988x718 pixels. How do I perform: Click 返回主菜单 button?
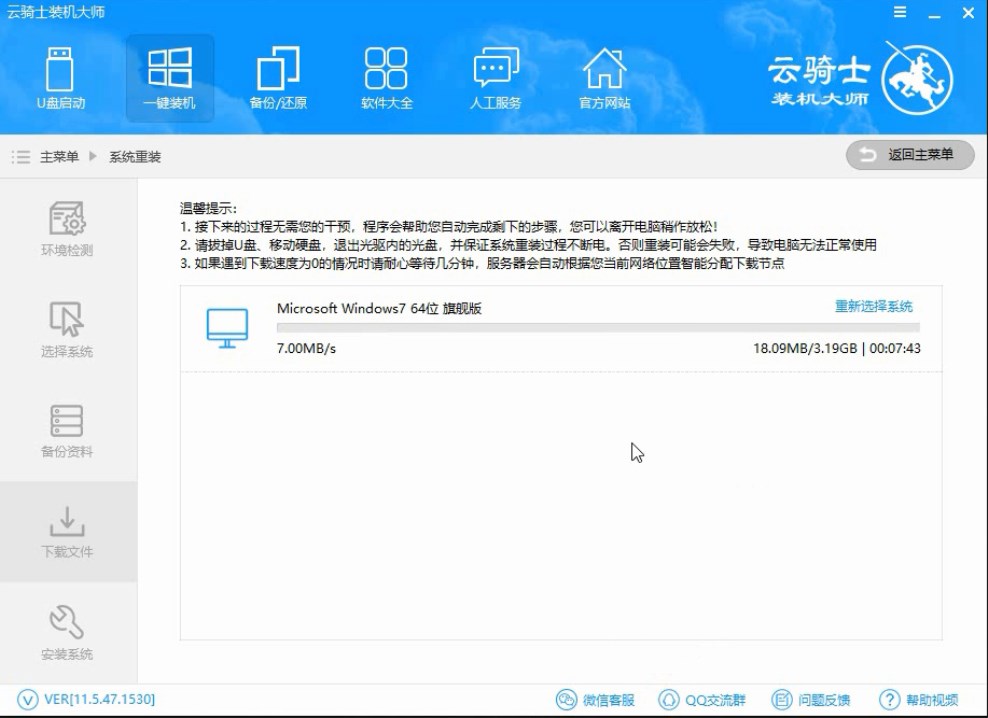(x=911, y=155)
